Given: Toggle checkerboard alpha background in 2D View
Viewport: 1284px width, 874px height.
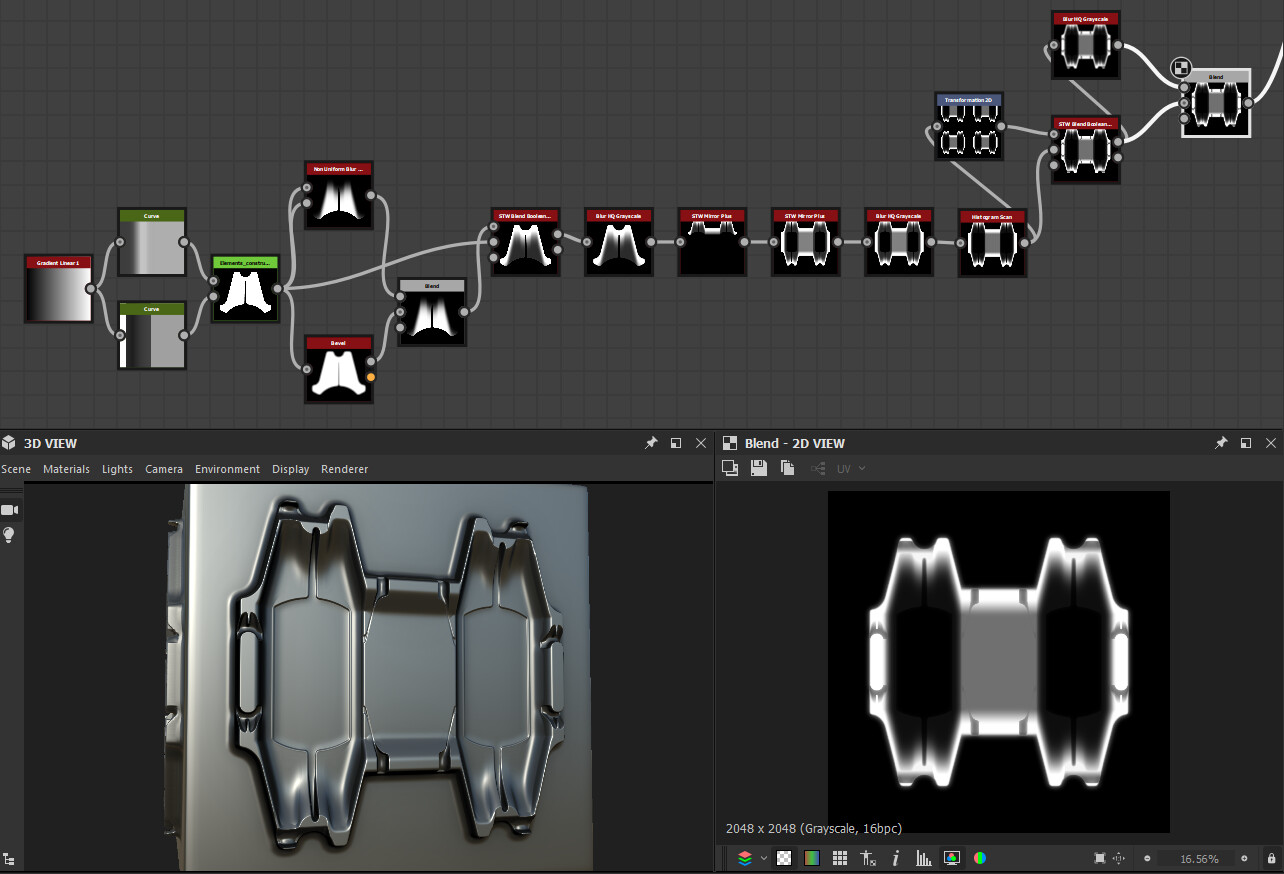Looking at the screenshot, I should coord(785,858).
